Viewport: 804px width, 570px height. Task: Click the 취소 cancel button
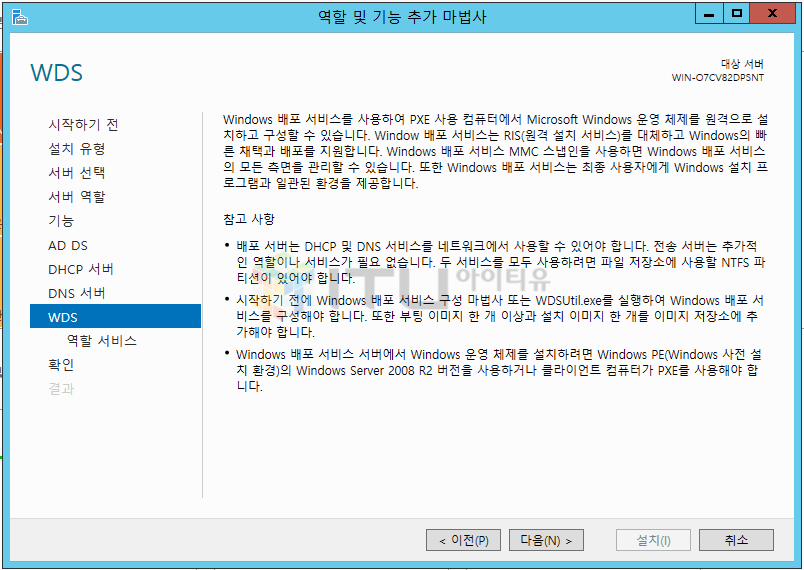pos(736,540)
